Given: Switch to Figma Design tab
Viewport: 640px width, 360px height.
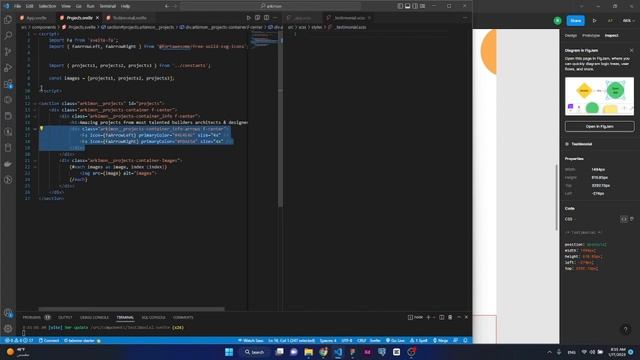Looking at the screenshot, I should coord(571,36).
